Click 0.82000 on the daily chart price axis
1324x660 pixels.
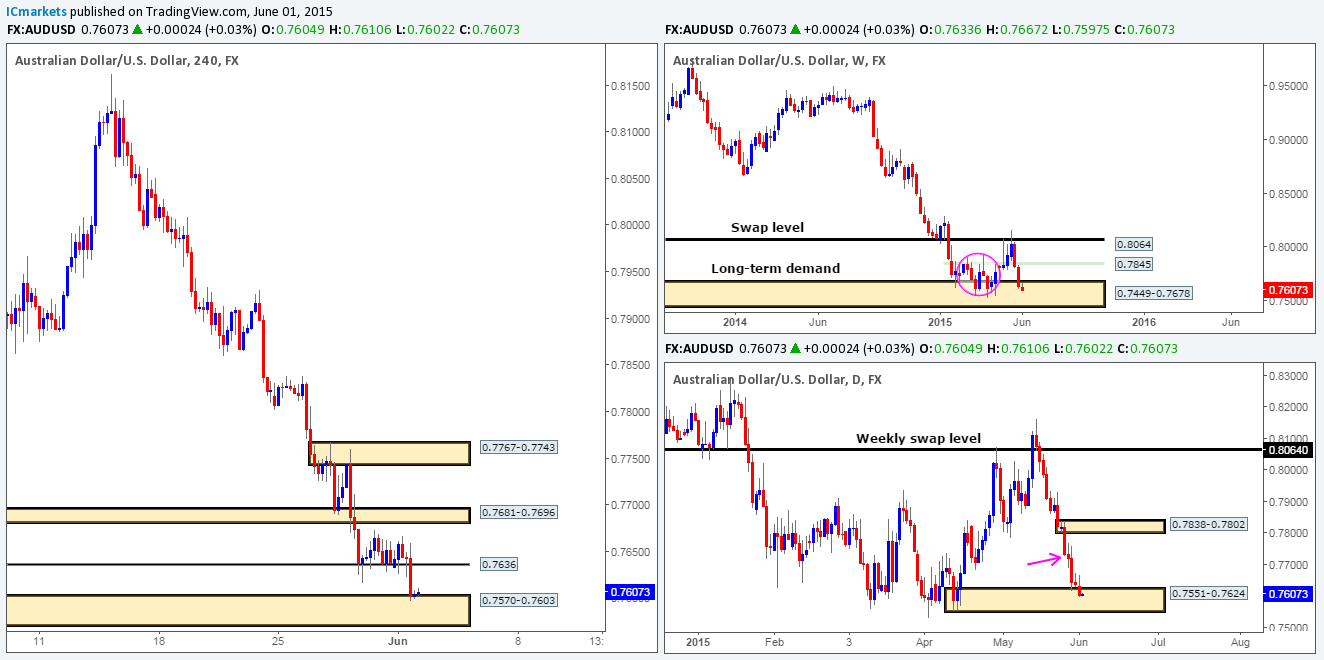click(1290, 407)
